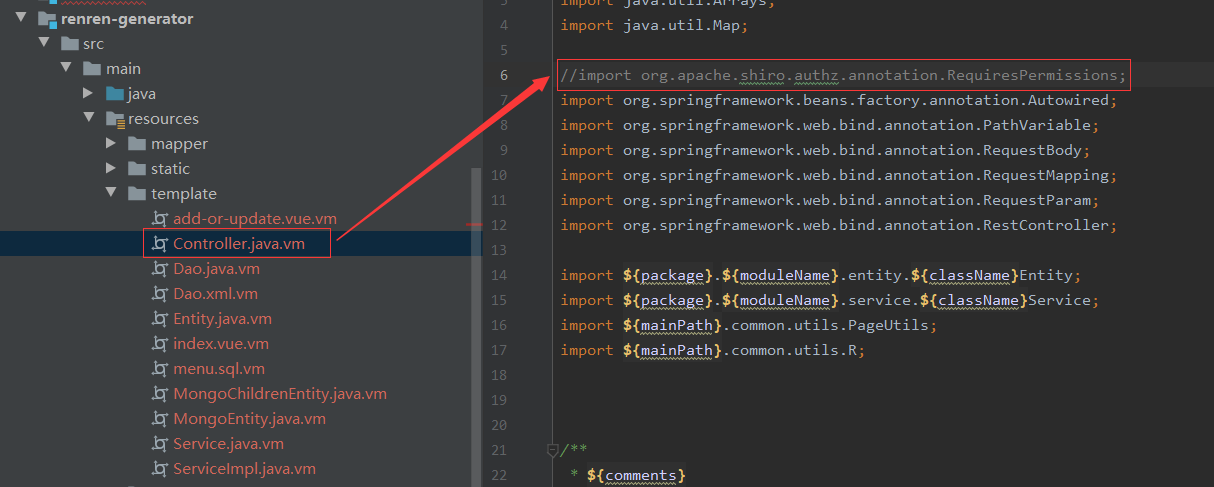This screenshot has width=1214, height=487.
Task: Click the template folder icon
Action: coord(137,194)
